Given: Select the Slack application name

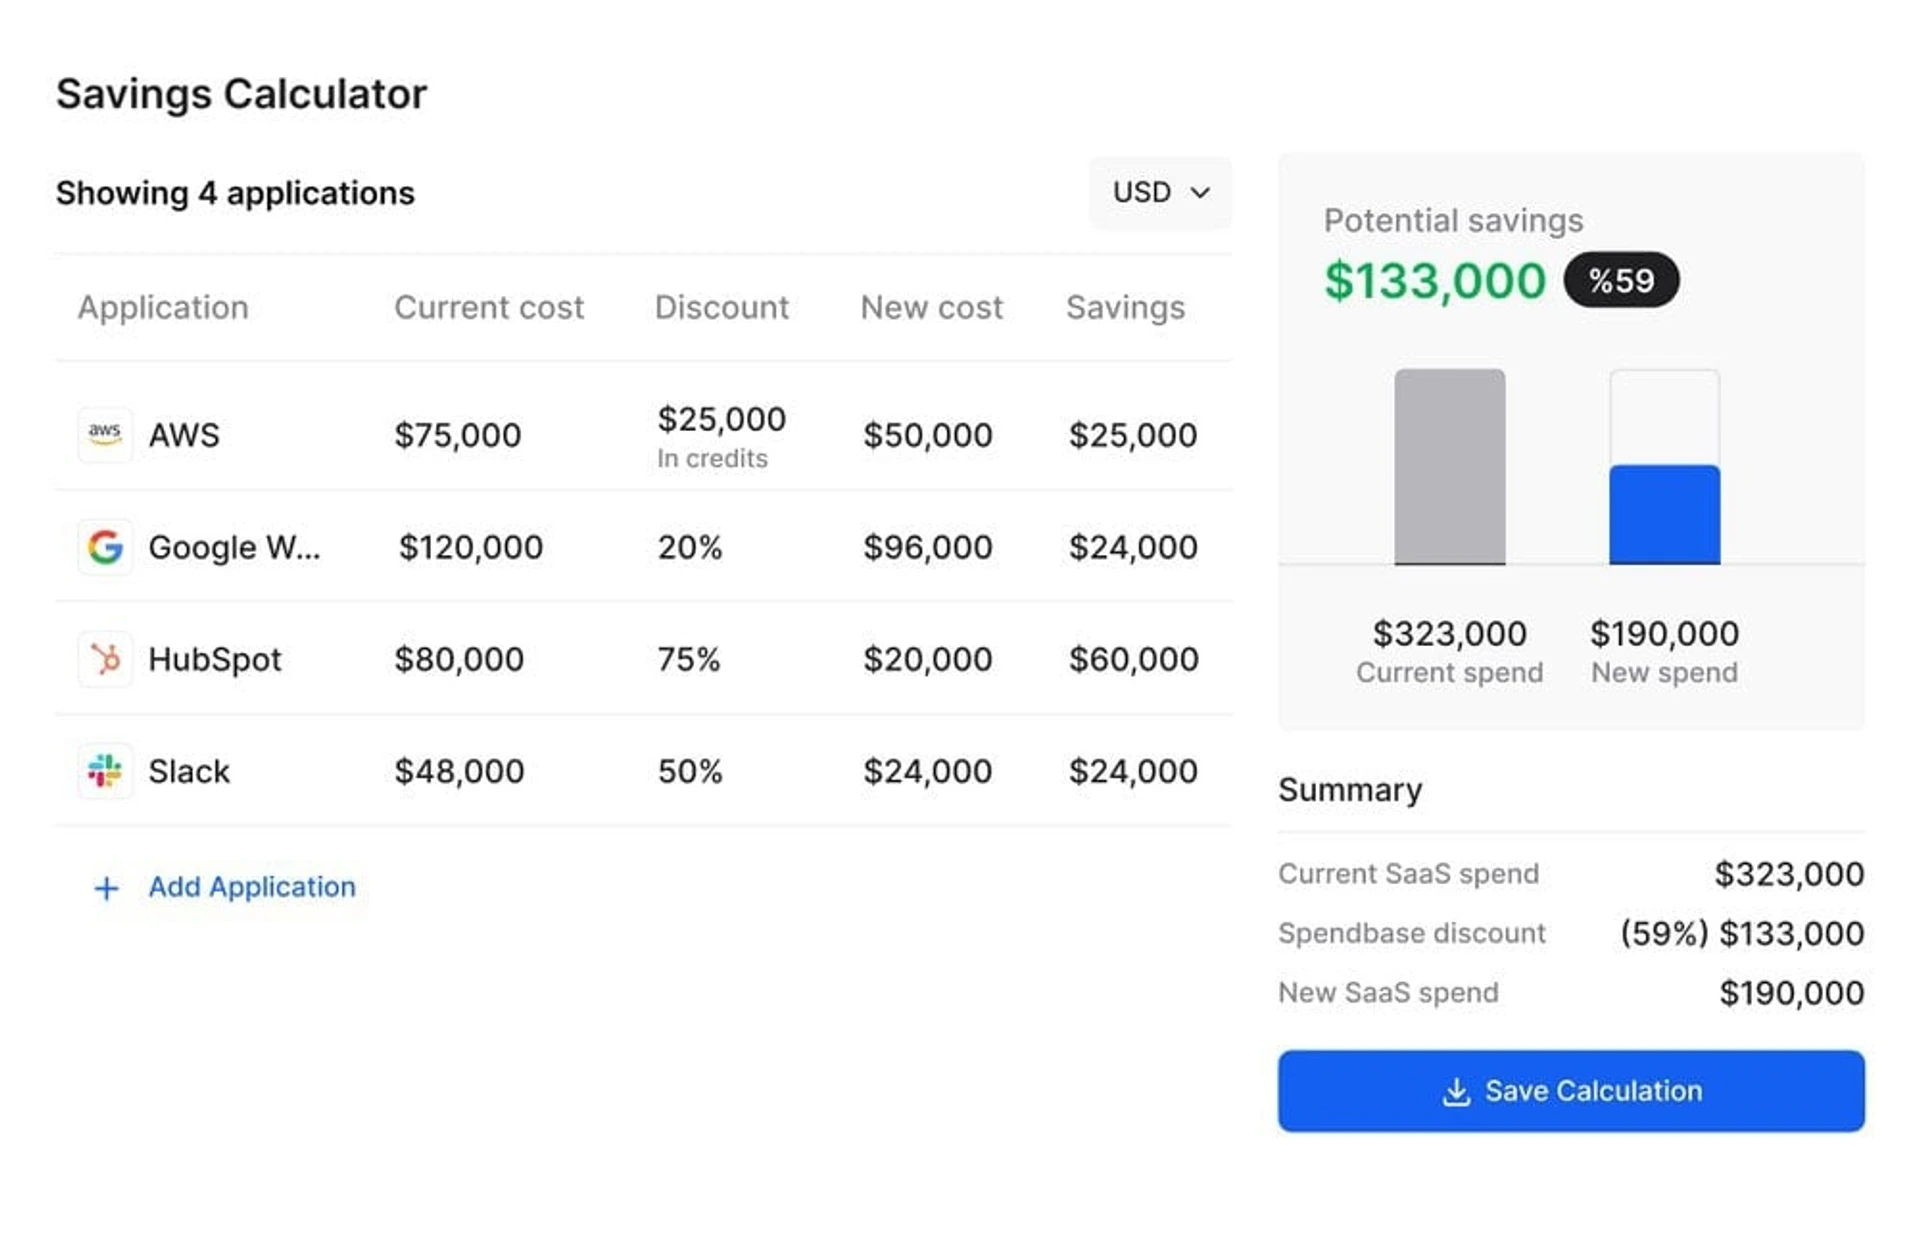Looking at the screenshot, I should [189, 771].
